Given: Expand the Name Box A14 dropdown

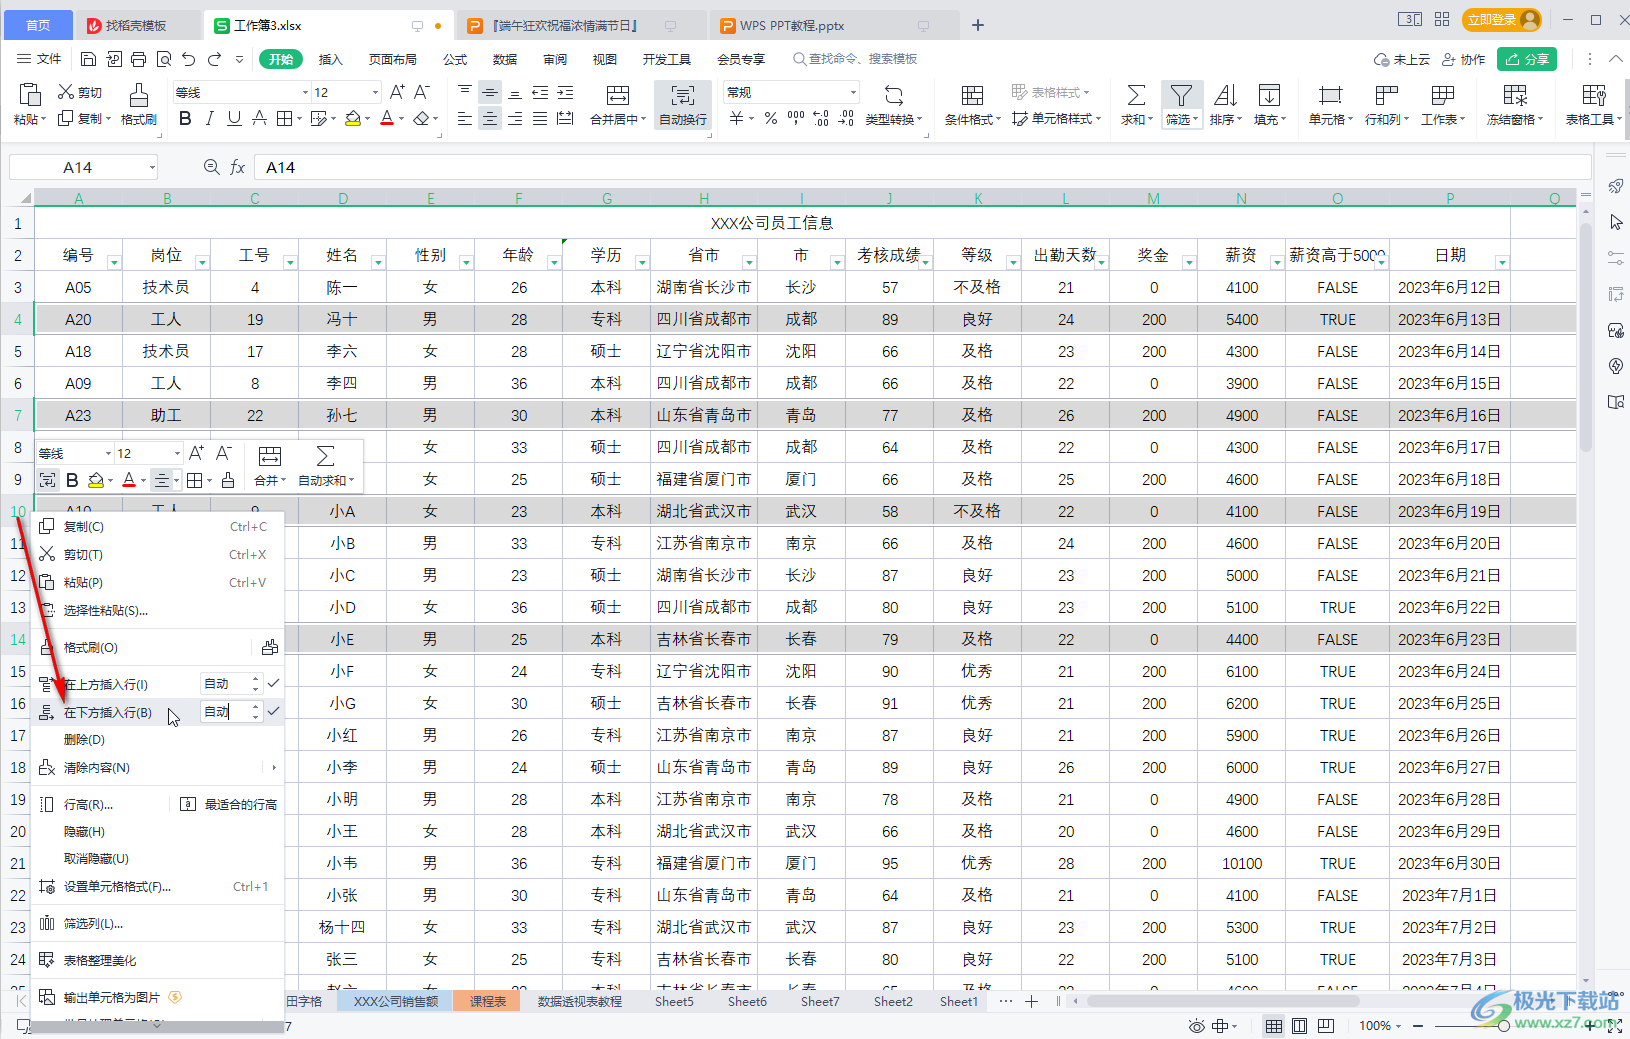Looking at the screenshot, I should click(x=152, y=167).
